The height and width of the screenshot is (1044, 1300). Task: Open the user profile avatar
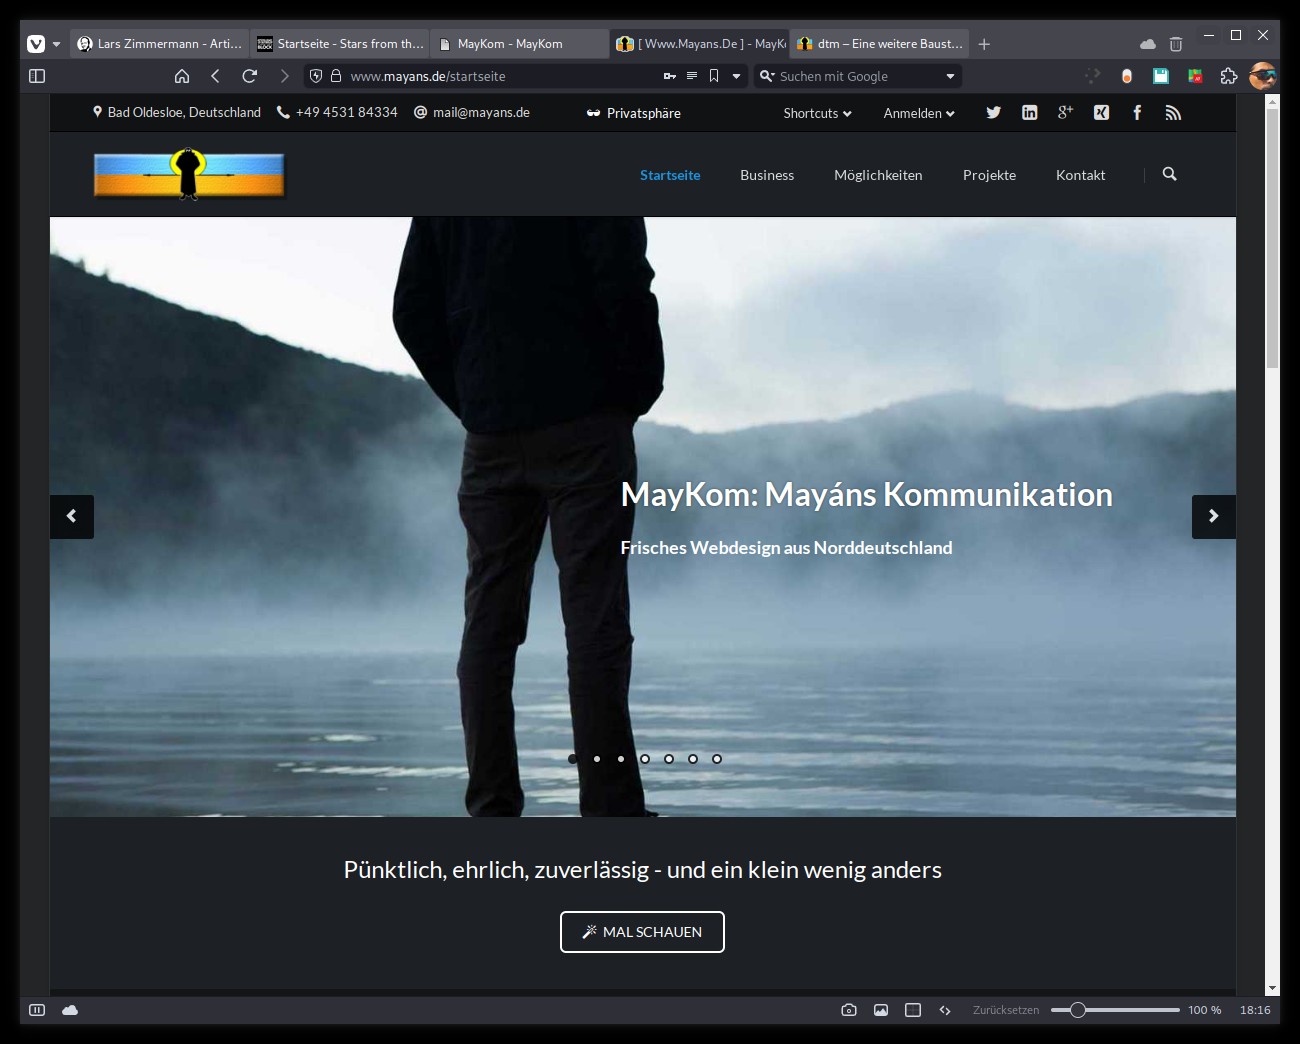pos(1263,76)
